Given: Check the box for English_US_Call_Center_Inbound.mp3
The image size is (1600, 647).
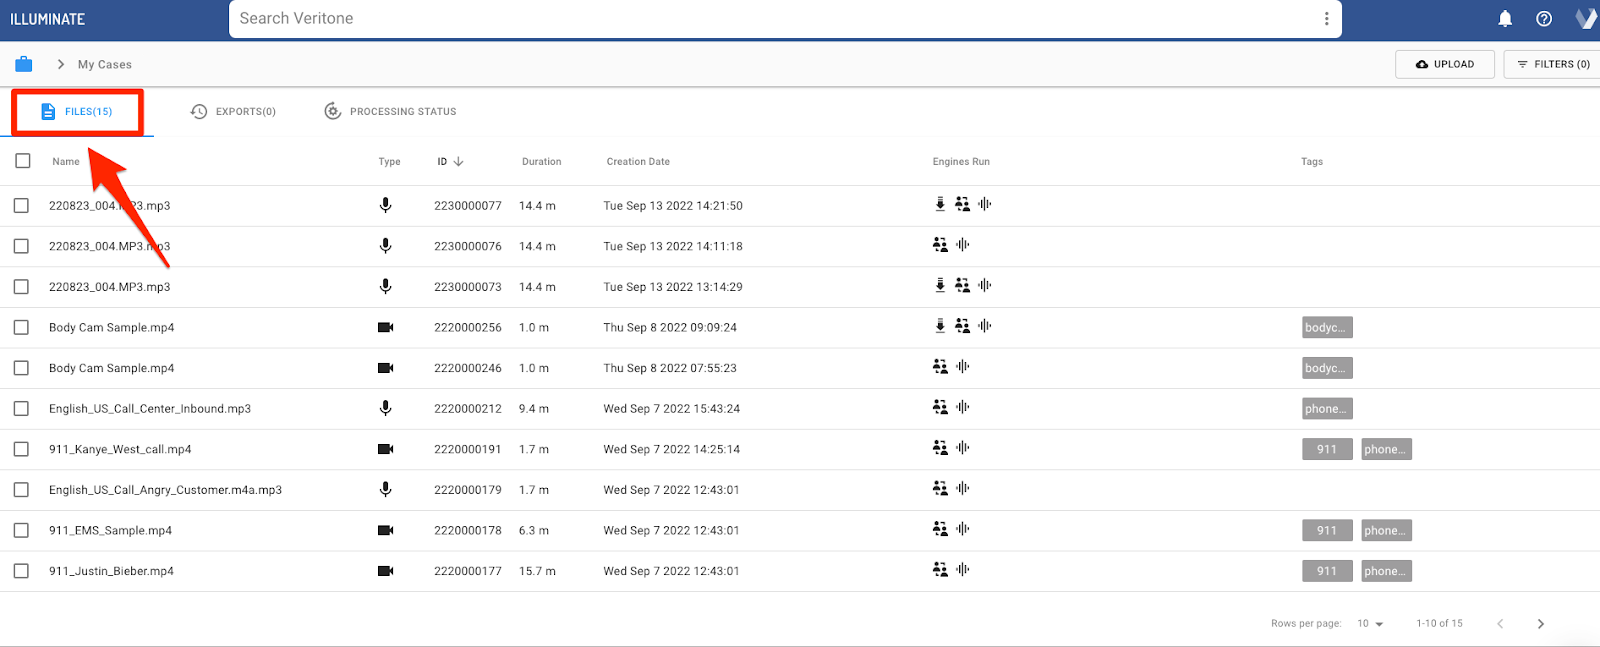Looking at the screenshot, I should [x=21, y=409].
